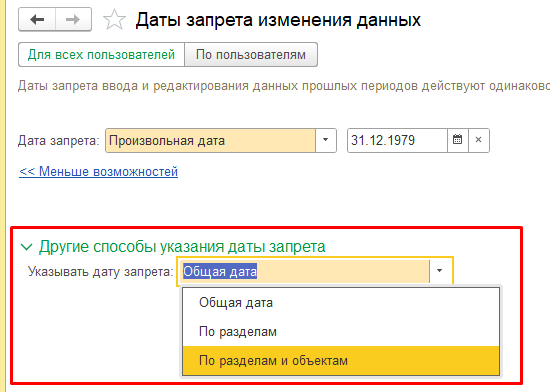Click the 'Общая дата' selected input field
Viewport: 550px width, 392px height.
click(x=304, y=271)
